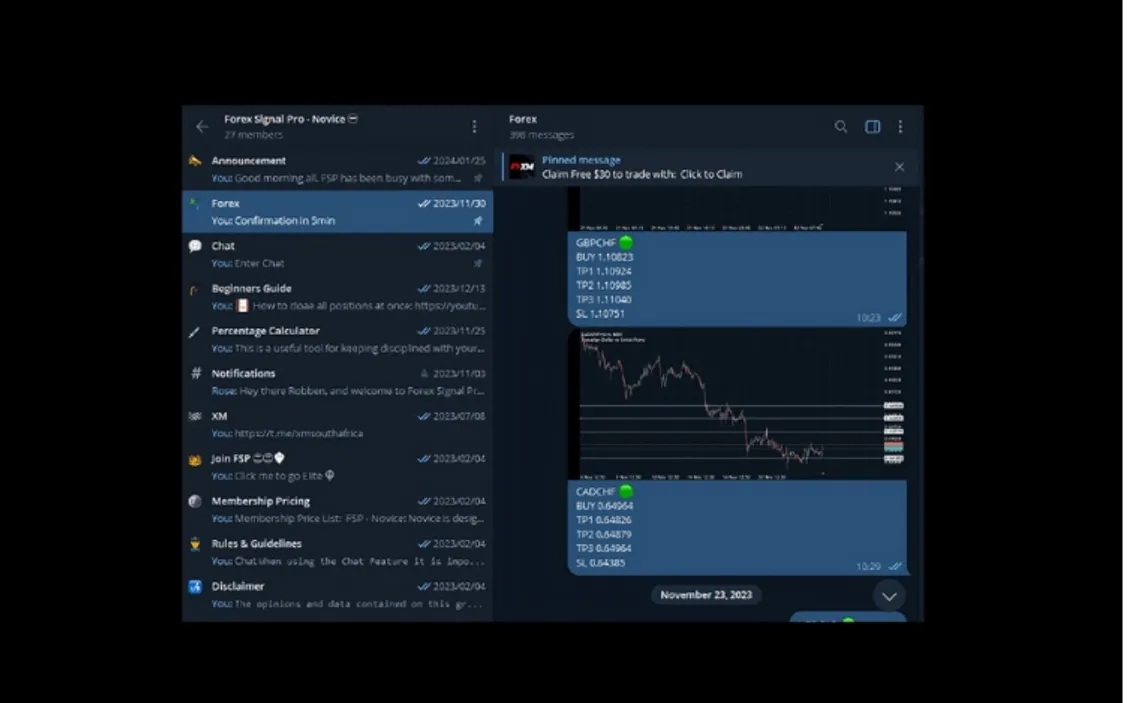
Task: Click the Chat speech bubble icon
Action: coord(195,246)
